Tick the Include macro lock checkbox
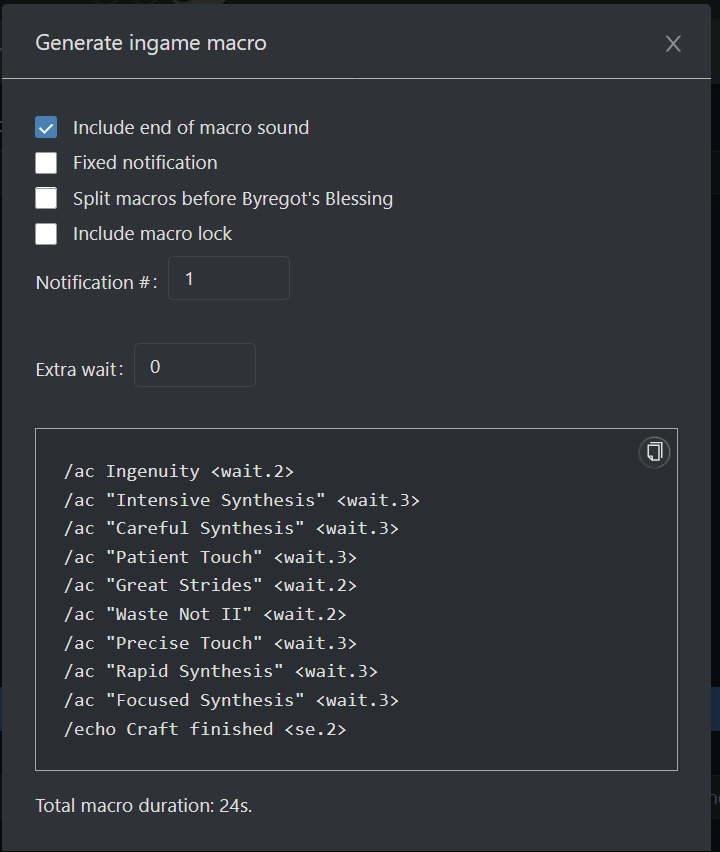The width and height of the screenshot is (720, 852). 46,234
